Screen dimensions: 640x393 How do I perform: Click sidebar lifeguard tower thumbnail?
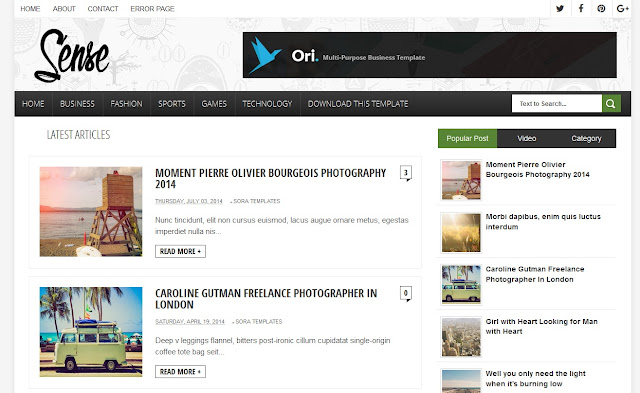[461, 180]
